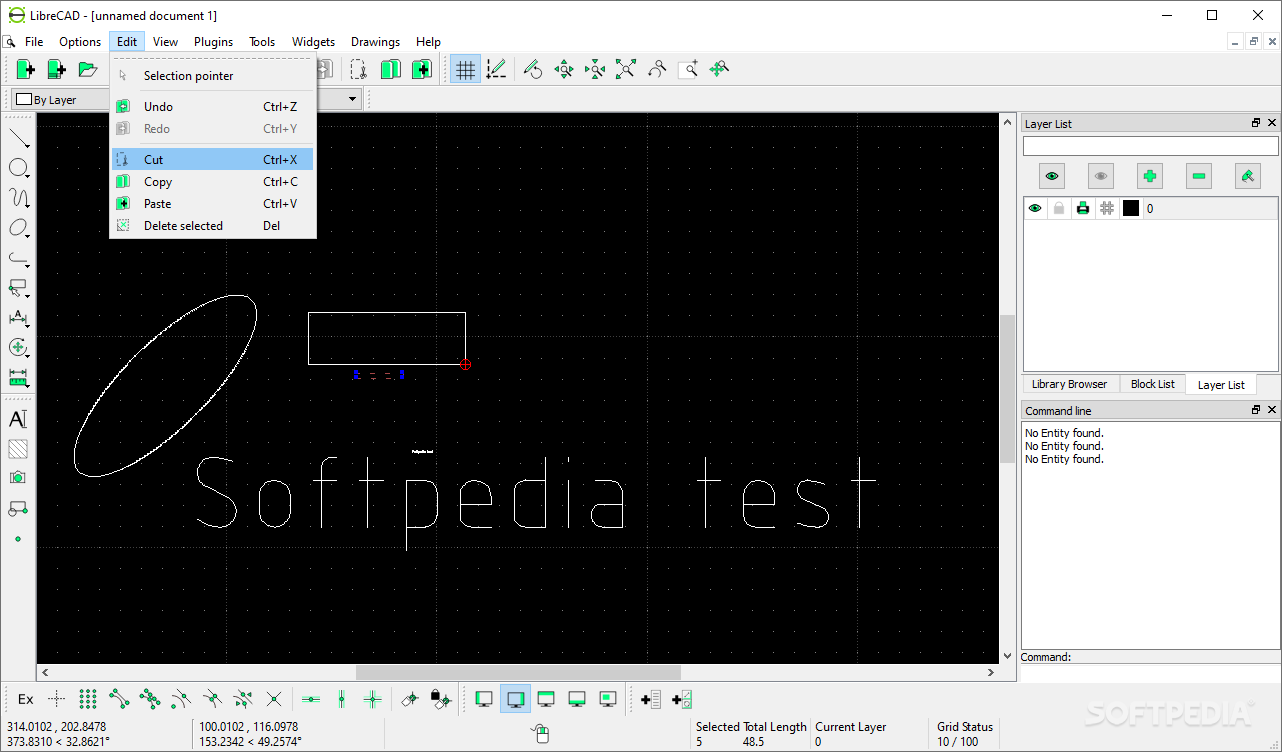Image resolution: width=1282 pixels, height=752 pixels.
Task: Open the Select tools in left toolbar
Action: tap(18, 288)
